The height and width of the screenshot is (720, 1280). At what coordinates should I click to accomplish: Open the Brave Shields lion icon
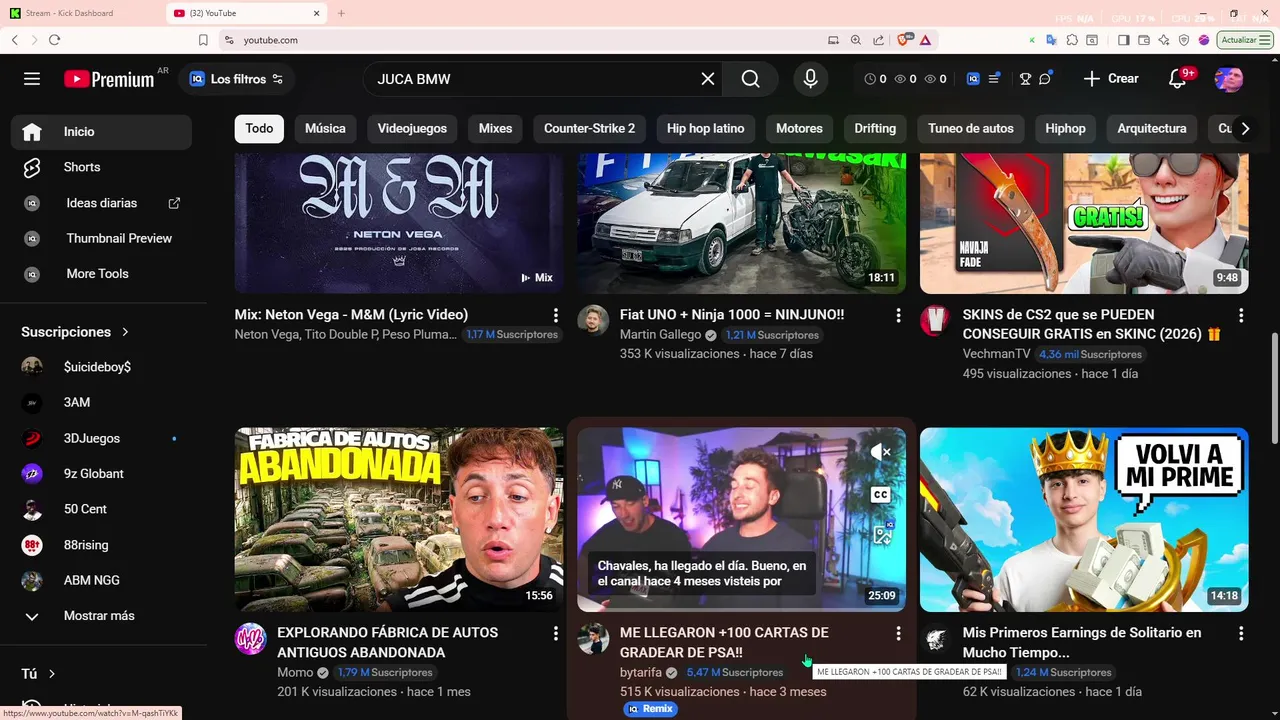tap(904, 40)
